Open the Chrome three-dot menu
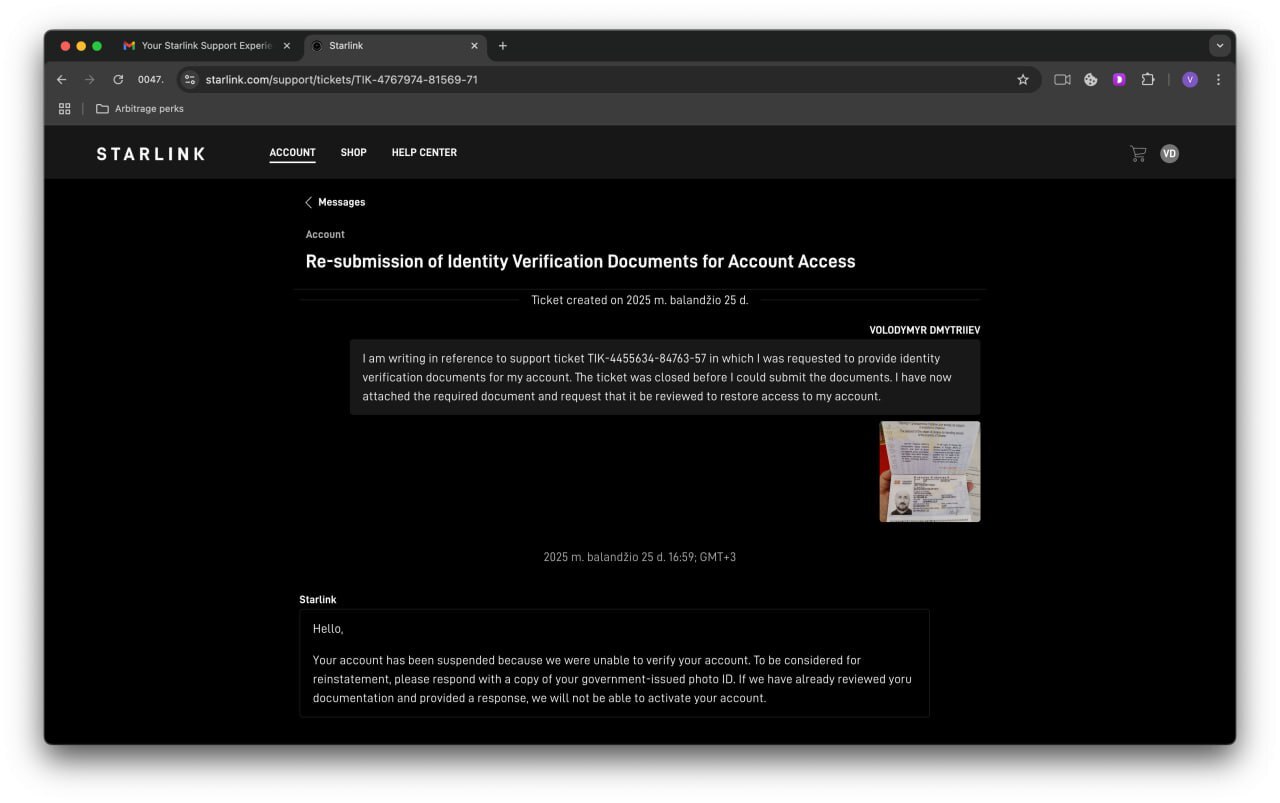 coord(1218,80)
